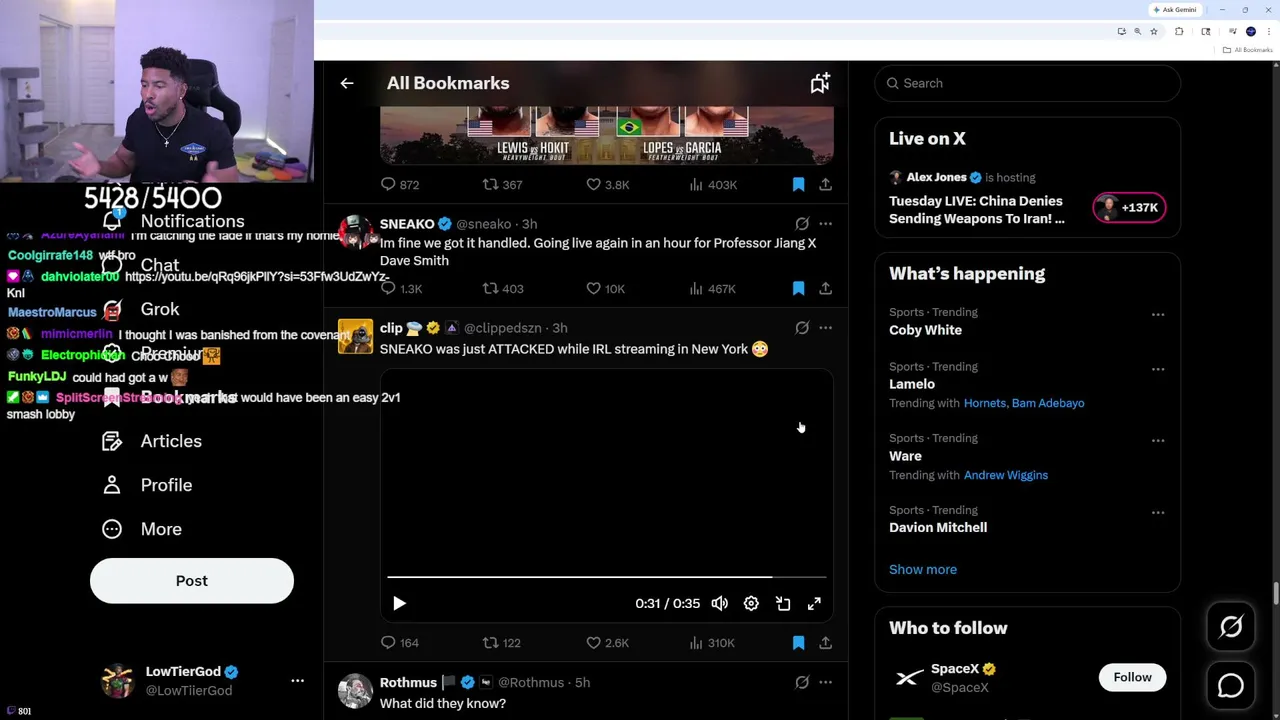Image resolution: width=1280 pixels, height=720 pixels.
Task: Show more trending topics
Action: click(x=923, y=569)
